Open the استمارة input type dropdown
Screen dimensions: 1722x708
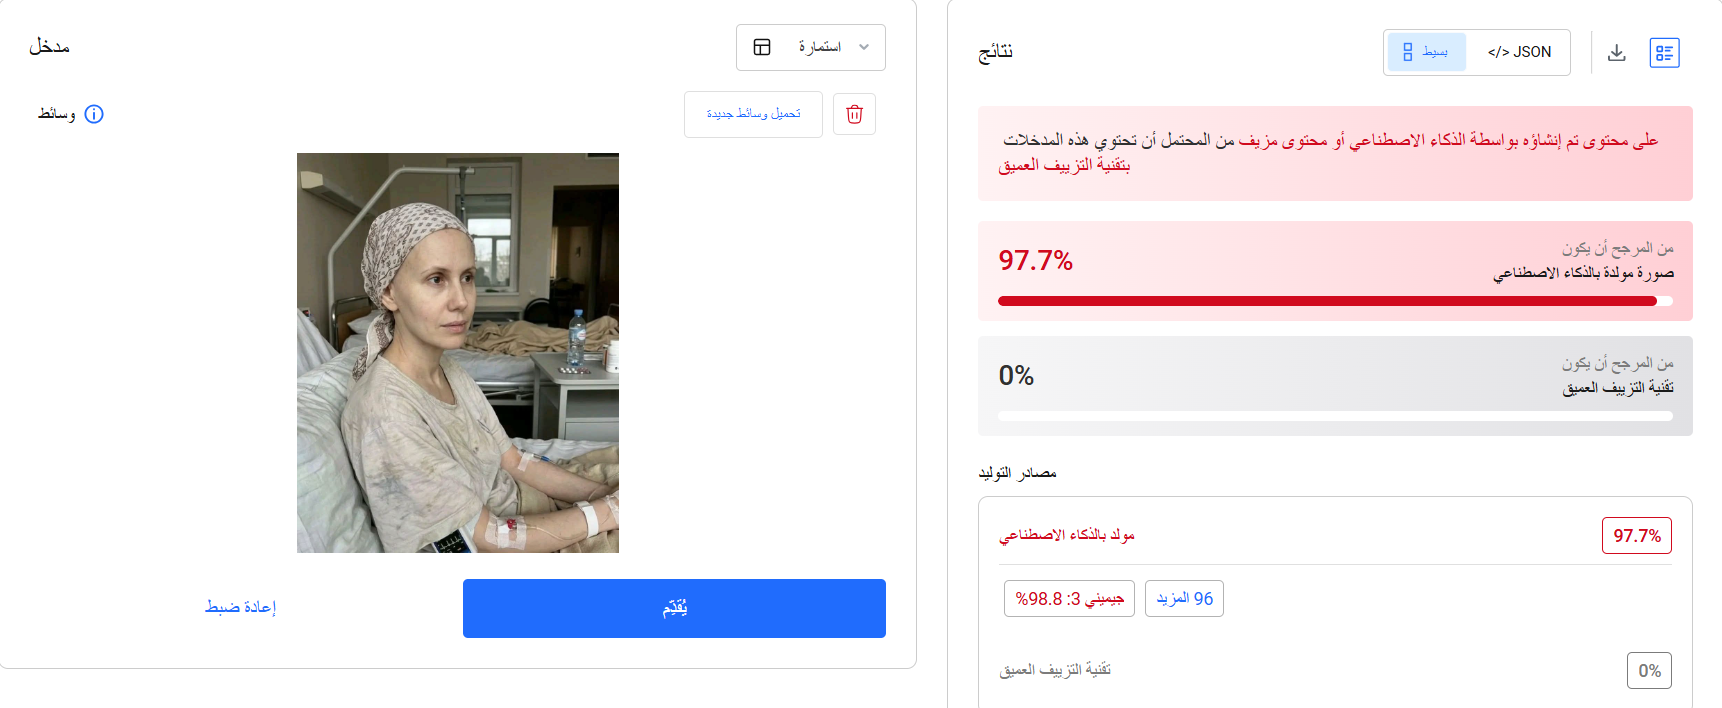coord(811,47)
